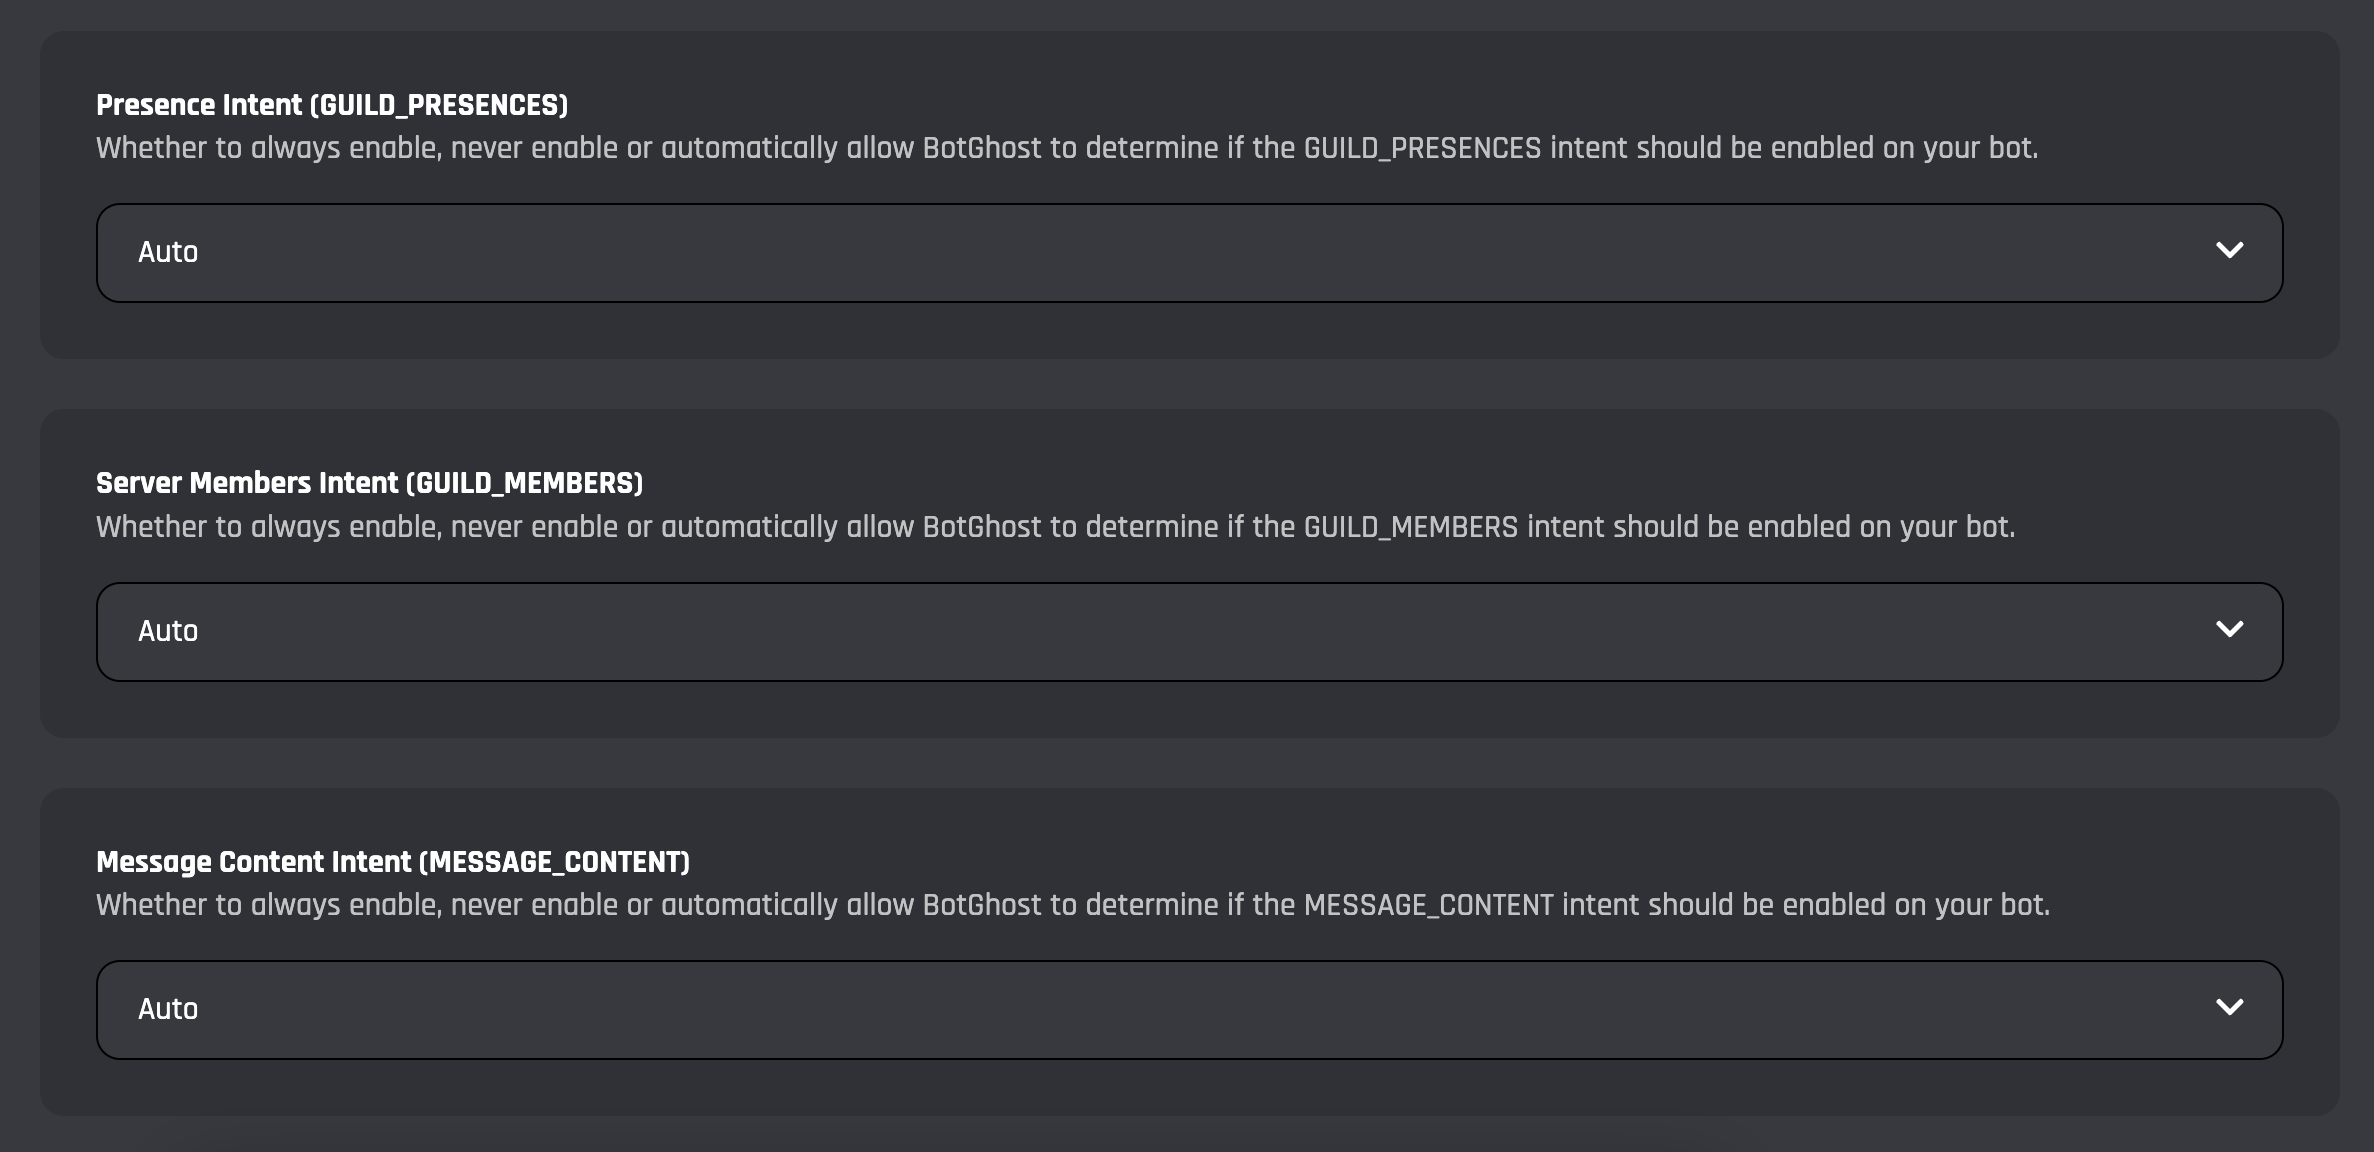Click the Server Members Intent chevron arrow
The height and width of the screenshot is (1152, 2374).
coord(2229,629)
